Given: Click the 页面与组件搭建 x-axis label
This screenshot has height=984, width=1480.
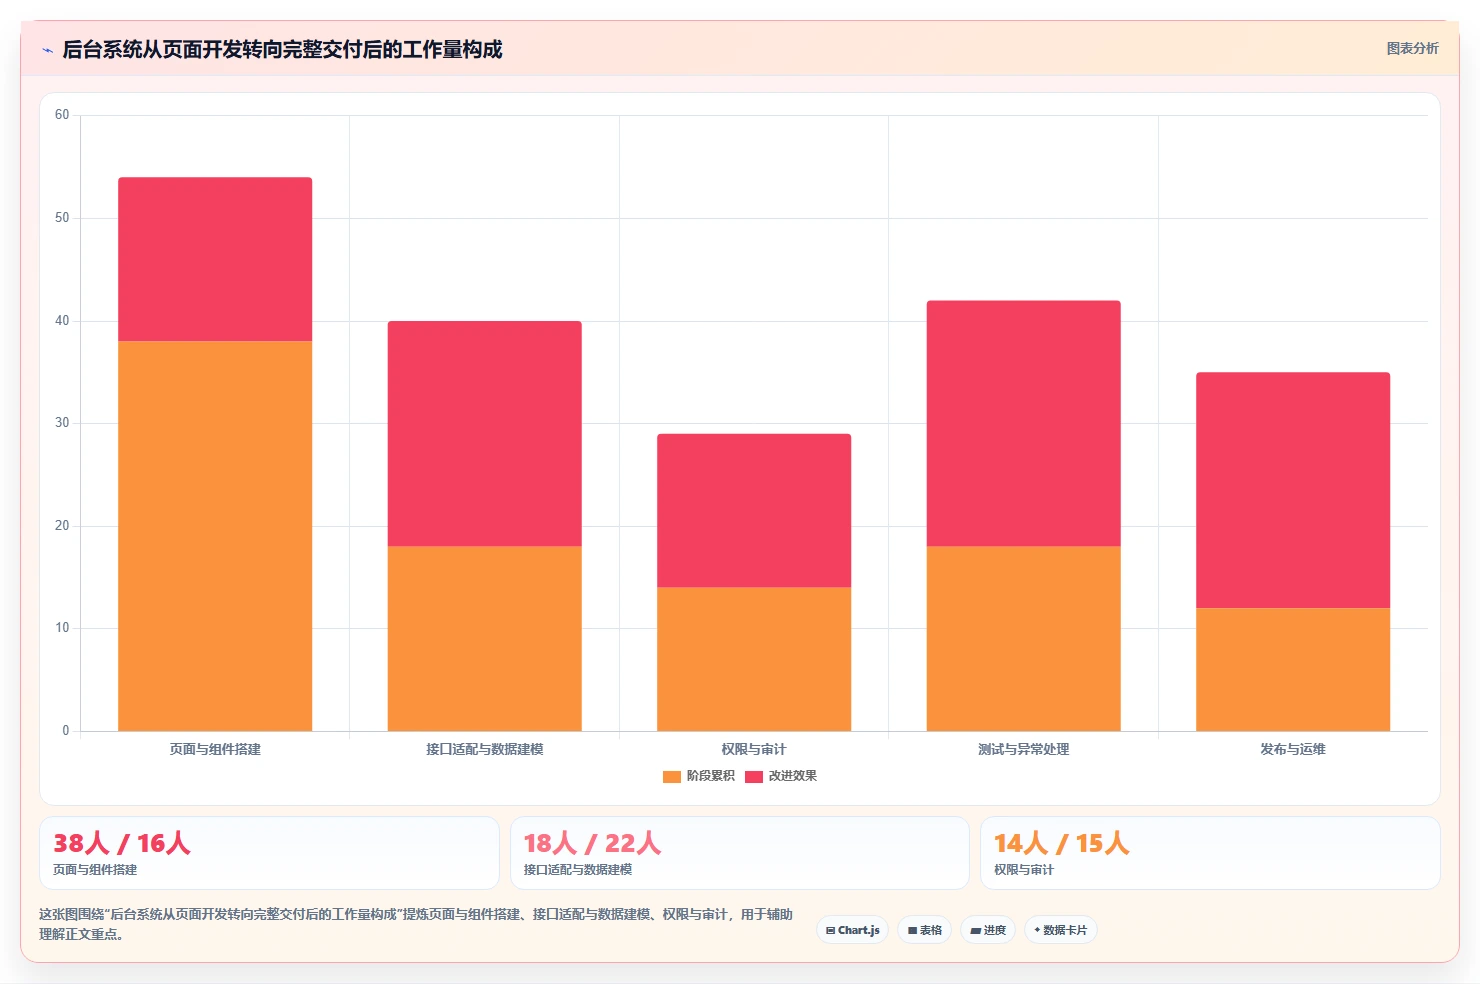Looking at the screenshot, I should pyautogui.click(x=215, y=749).
